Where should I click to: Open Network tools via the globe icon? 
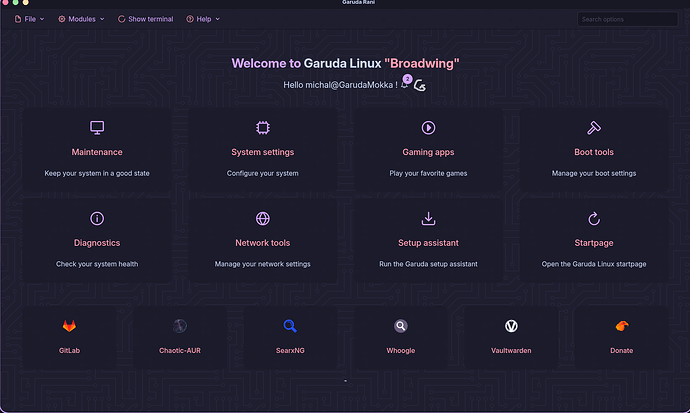(x=262, y=218)
